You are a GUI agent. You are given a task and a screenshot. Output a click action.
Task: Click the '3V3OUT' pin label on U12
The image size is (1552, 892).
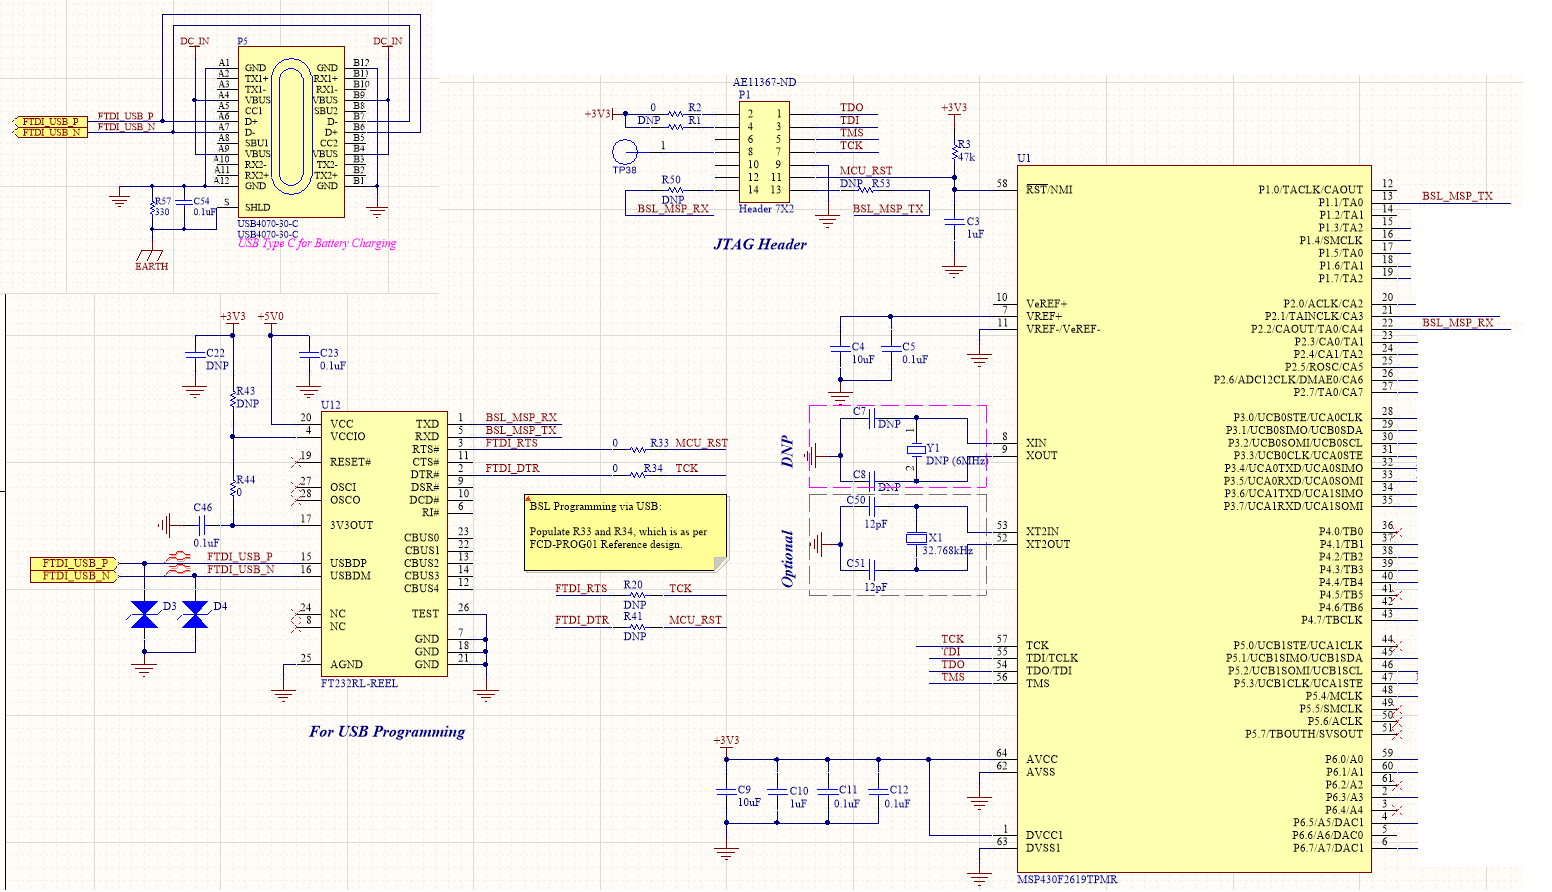click(x=351, y=525)
